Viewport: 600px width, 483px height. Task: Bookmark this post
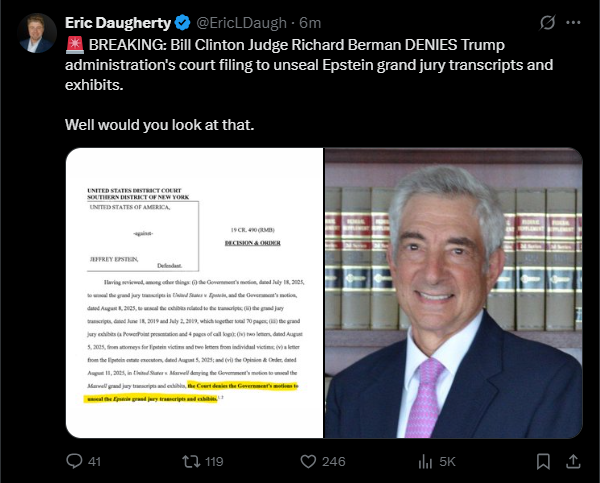coord(543,462)
